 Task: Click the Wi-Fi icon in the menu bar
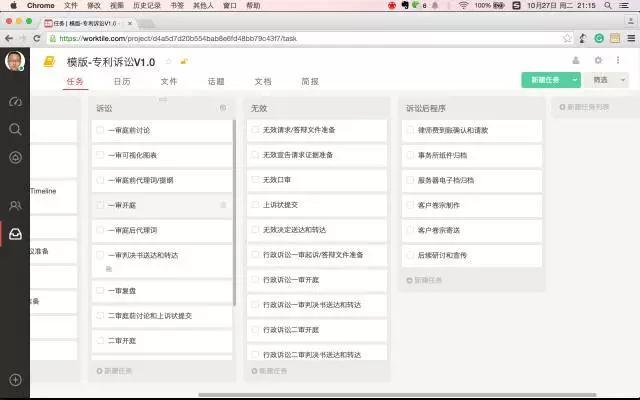(463, 6)
